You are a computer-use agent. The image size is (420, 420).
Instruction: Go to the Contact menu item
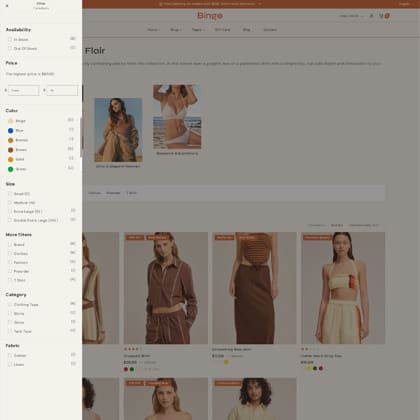(270, 30)
